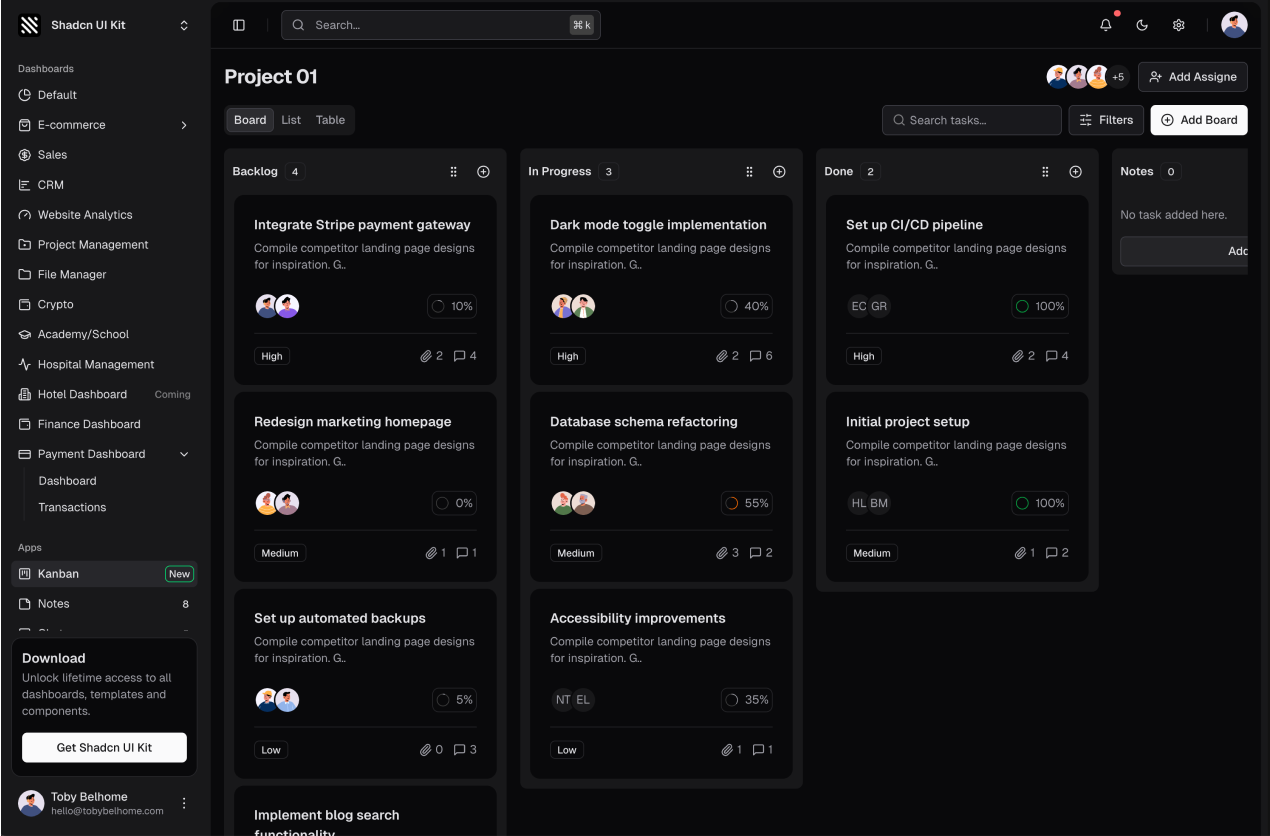The height and width of the screenshot is (836, 1270).
Task: Click attachment icon on Accessibility improvements card
Action: click(726, 750)
